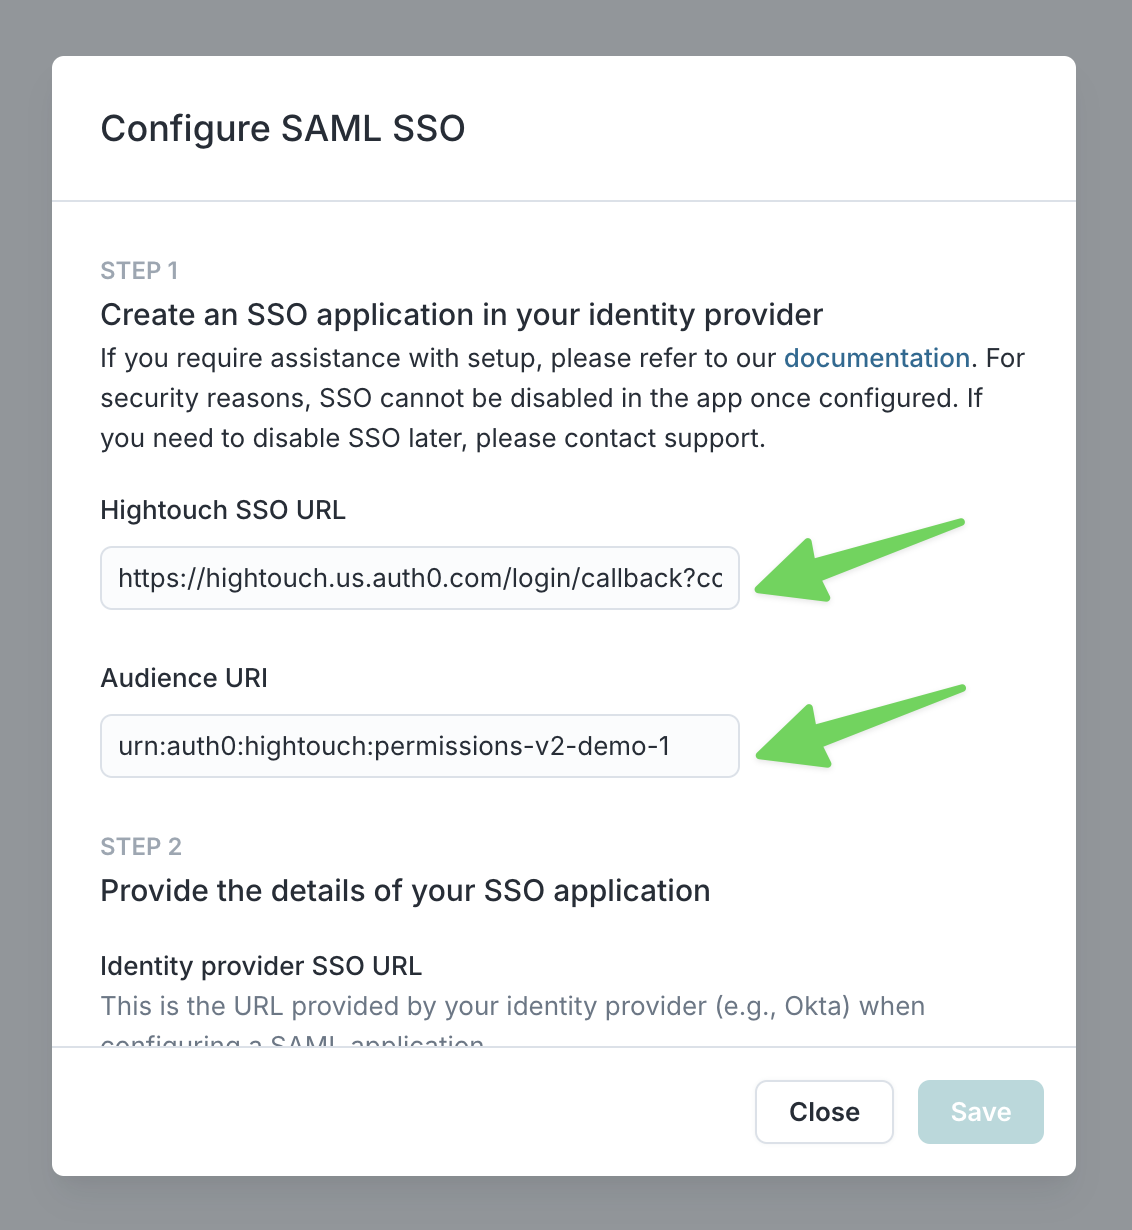Click the Okta example description text
Image resolution: width=1132 pixels, height=1230 pixels.
click(x=512, y=1006)
